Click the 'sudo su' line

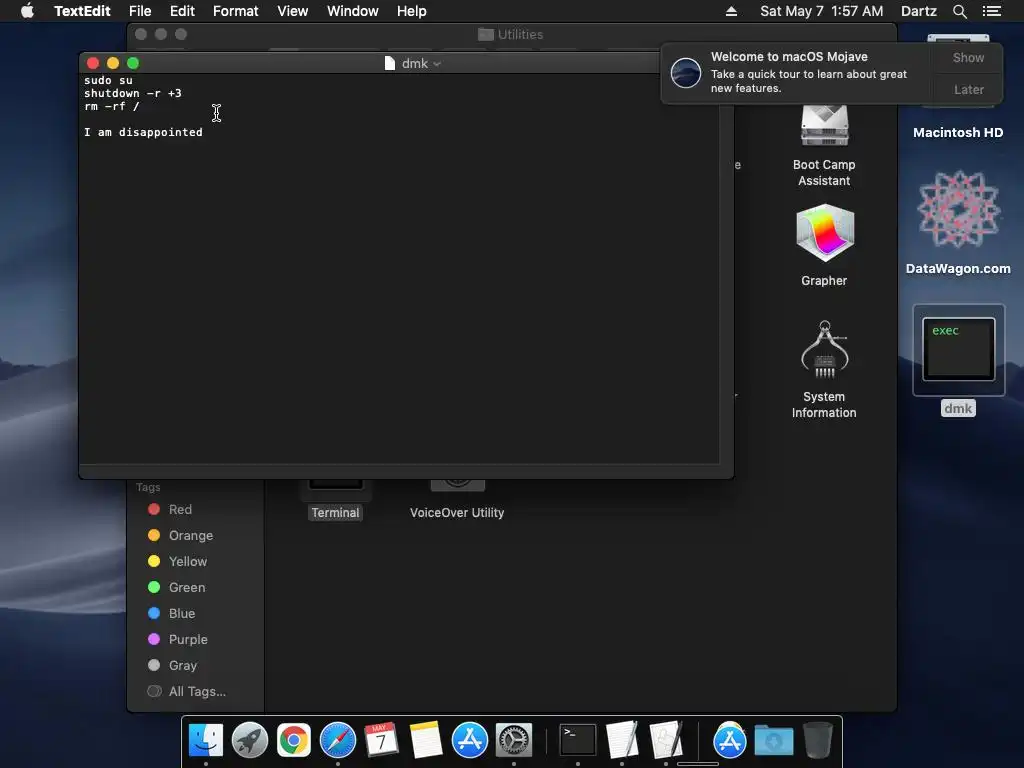pos(108,80)
